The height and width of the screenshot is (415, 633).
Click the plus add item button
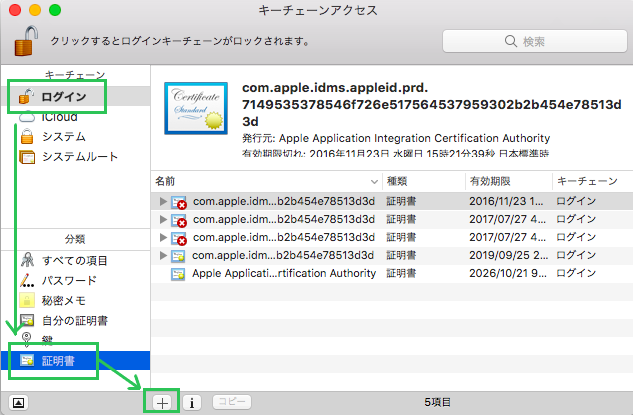point(162,402)
